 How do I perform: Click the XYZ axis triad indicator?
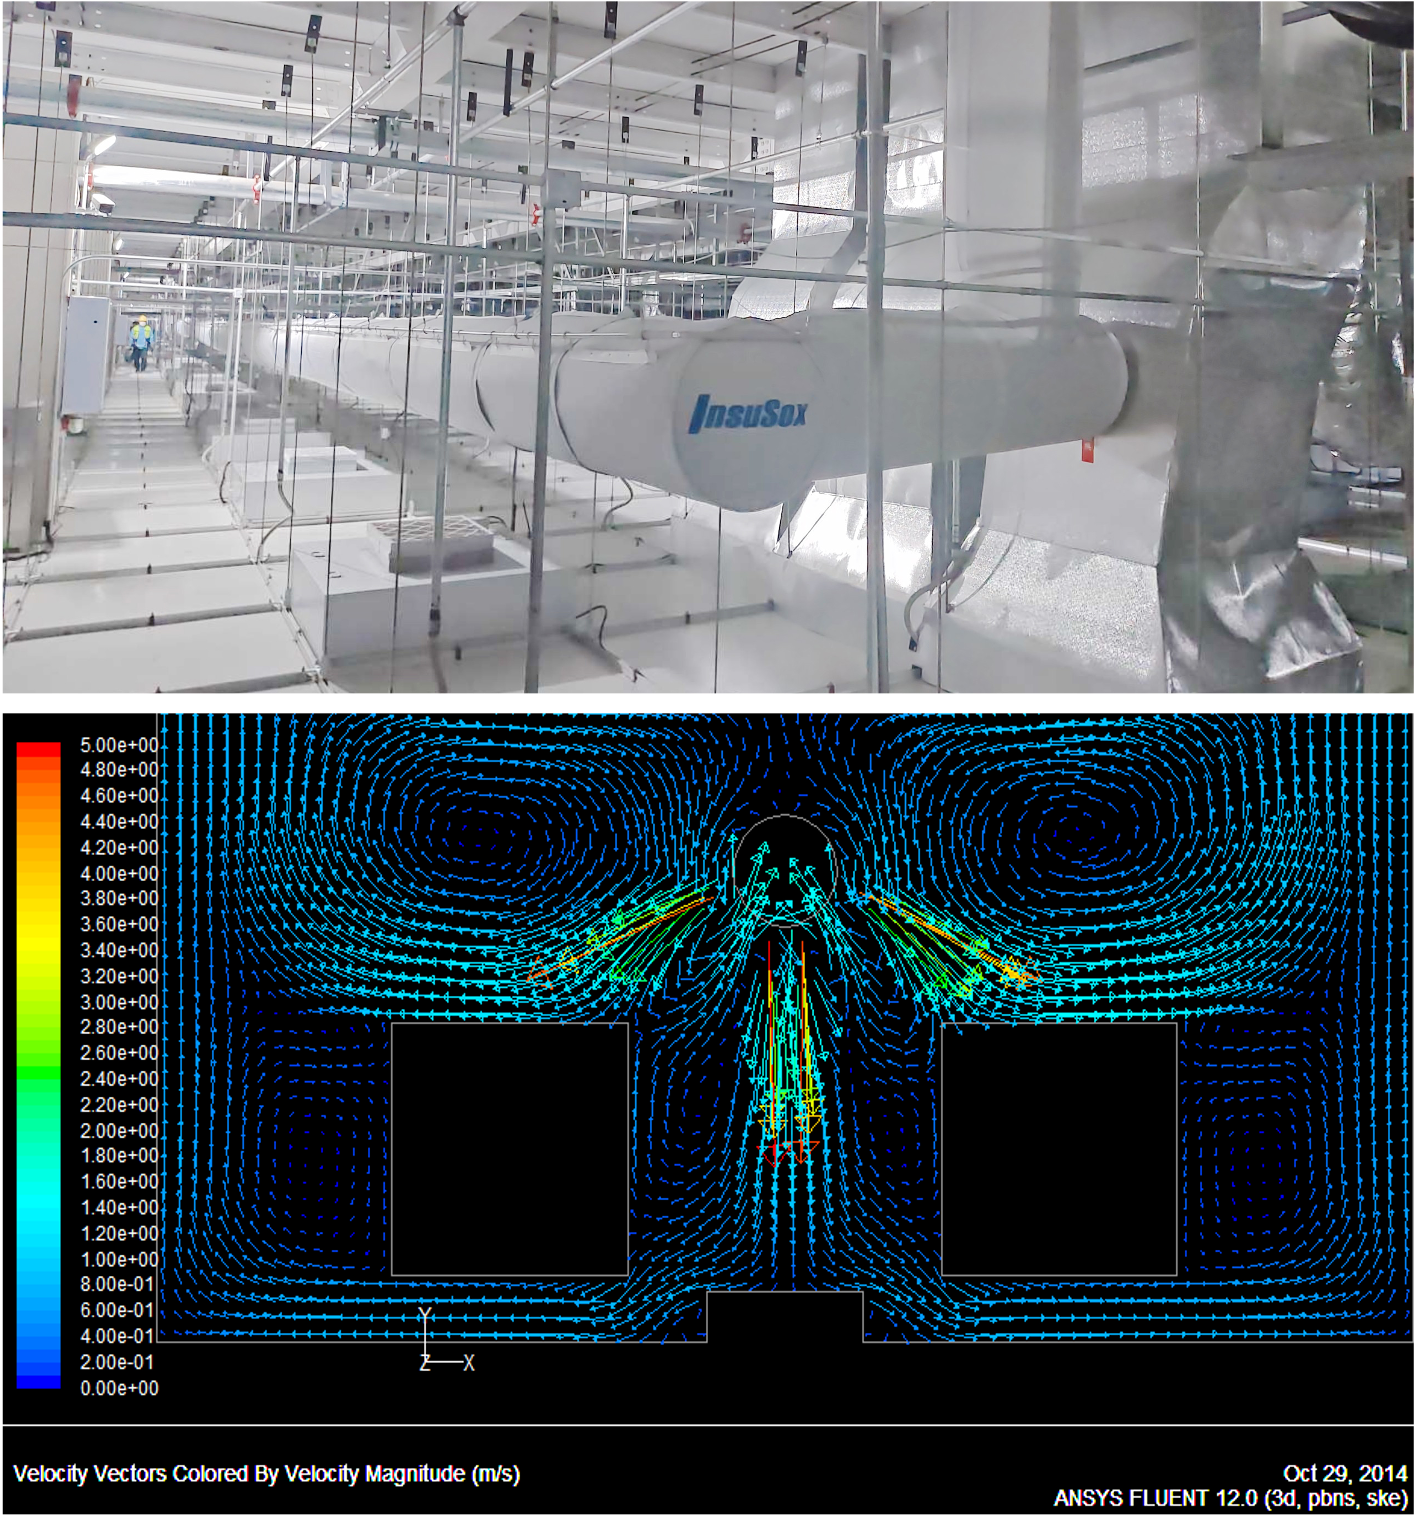437,1345
